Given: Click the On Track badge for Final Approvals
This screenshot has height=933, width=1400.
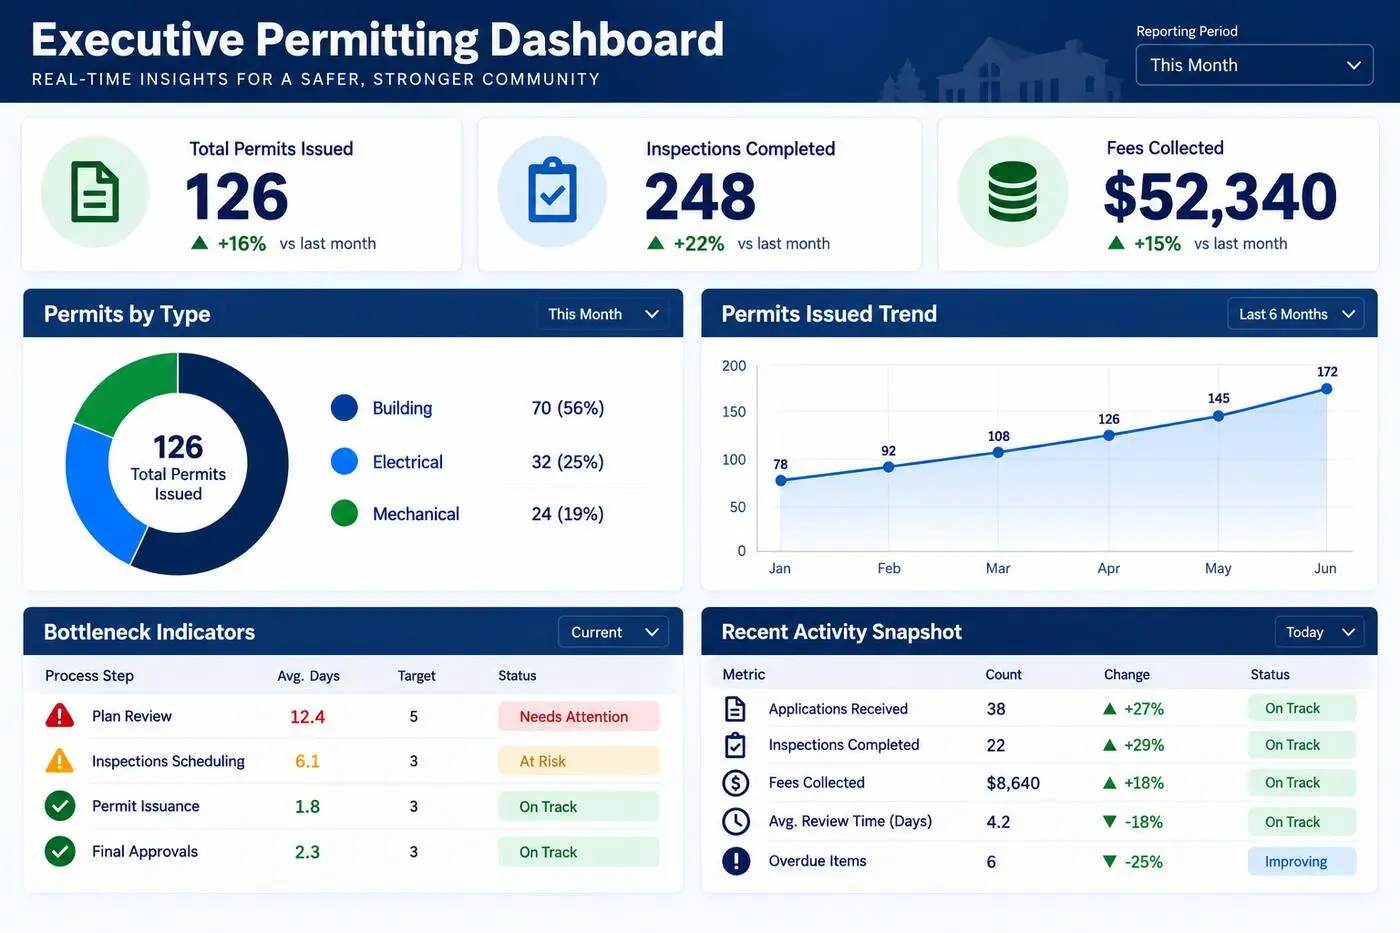Looking at the screenshot, I should coord(579,852).
